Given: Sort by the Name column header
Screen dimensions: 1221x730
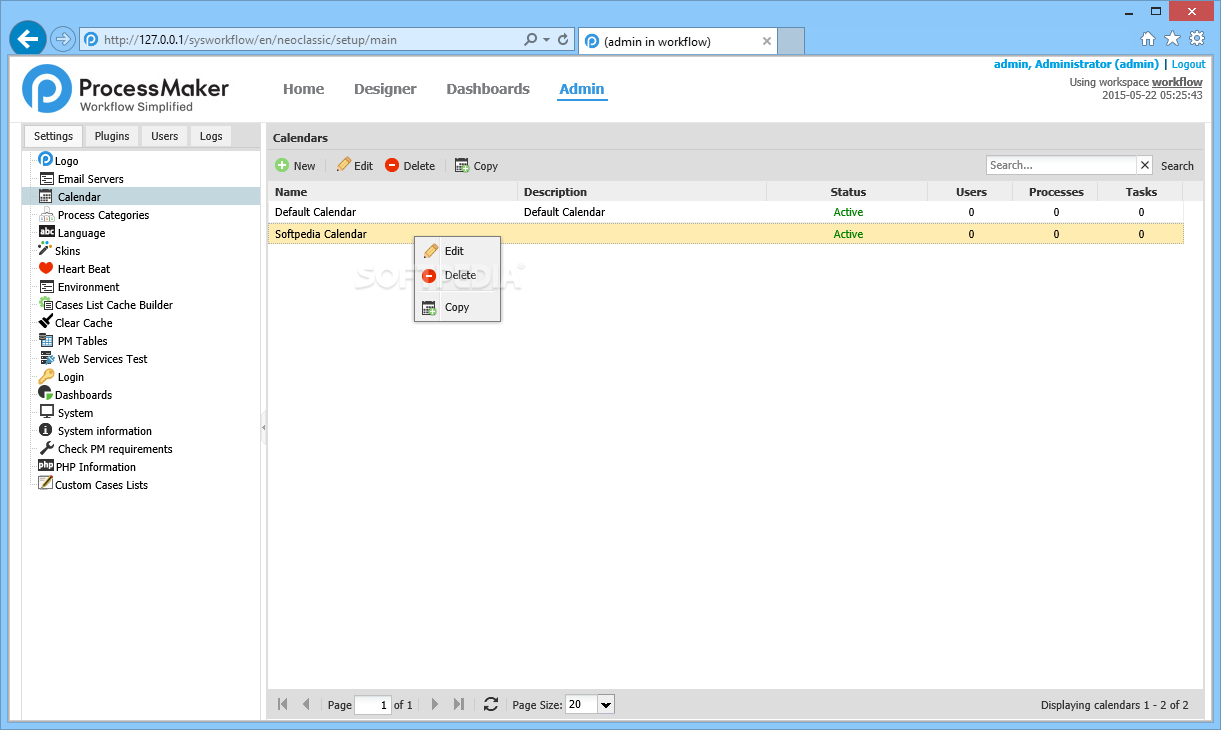Looking at the screenshot, I should [393, 191].
